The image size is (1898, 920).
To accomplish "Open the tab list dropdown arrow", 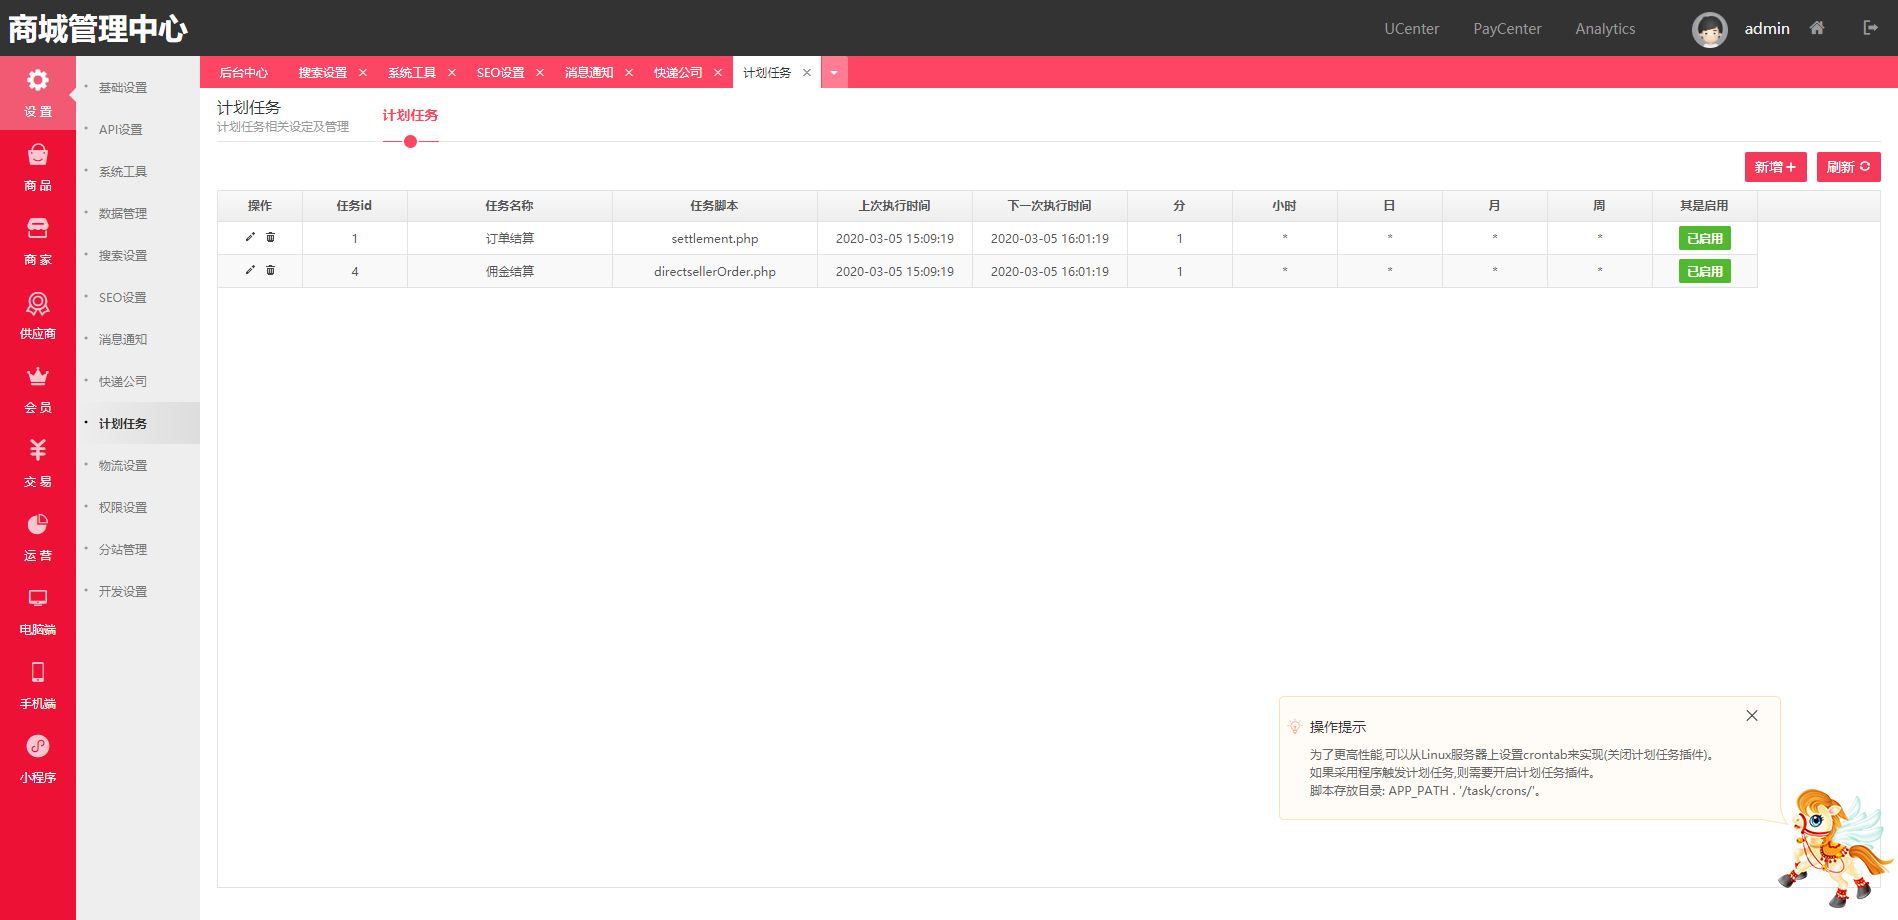I will coord(834,72).
